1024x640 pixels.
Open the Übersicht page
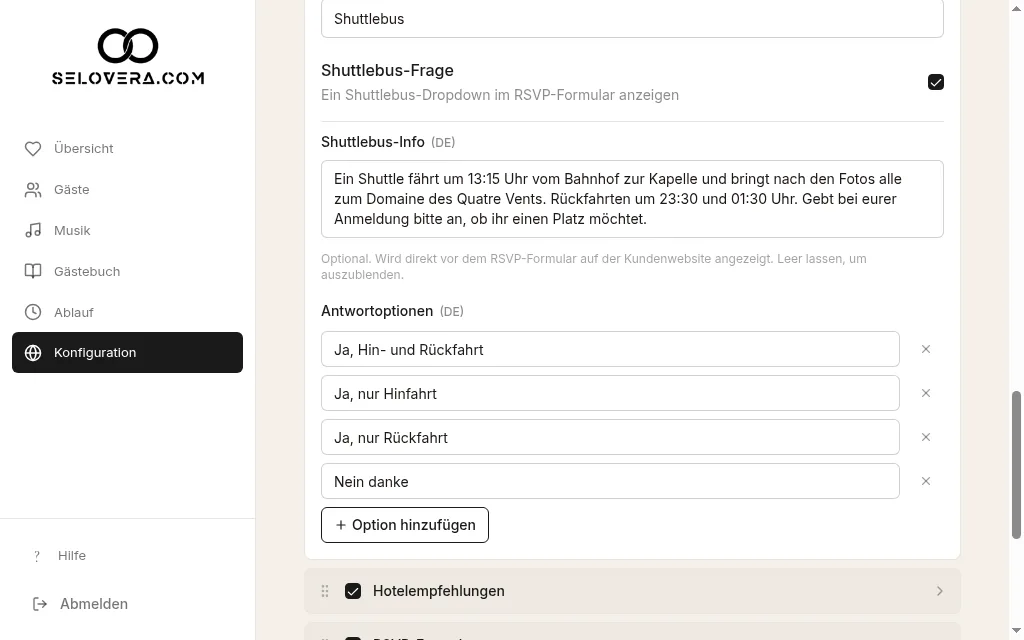(x=127, y=149)
